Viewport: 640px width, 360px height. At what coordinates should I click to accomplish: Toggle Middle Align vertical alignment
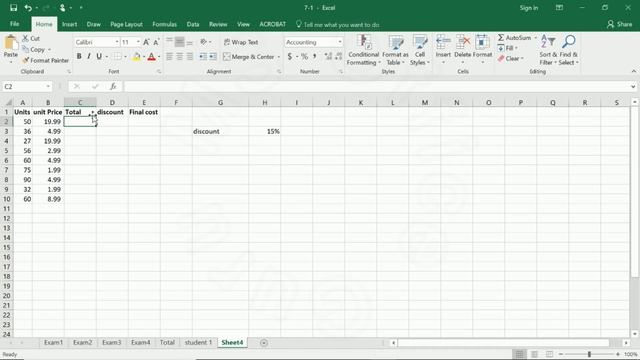(180, 42)
